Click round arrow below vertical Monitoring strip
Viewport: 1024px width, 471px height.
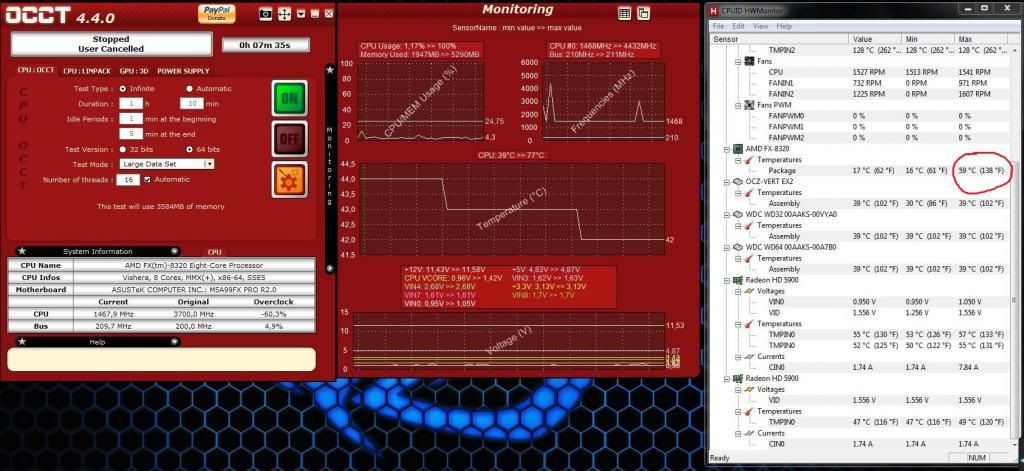(x=330, y=268)
